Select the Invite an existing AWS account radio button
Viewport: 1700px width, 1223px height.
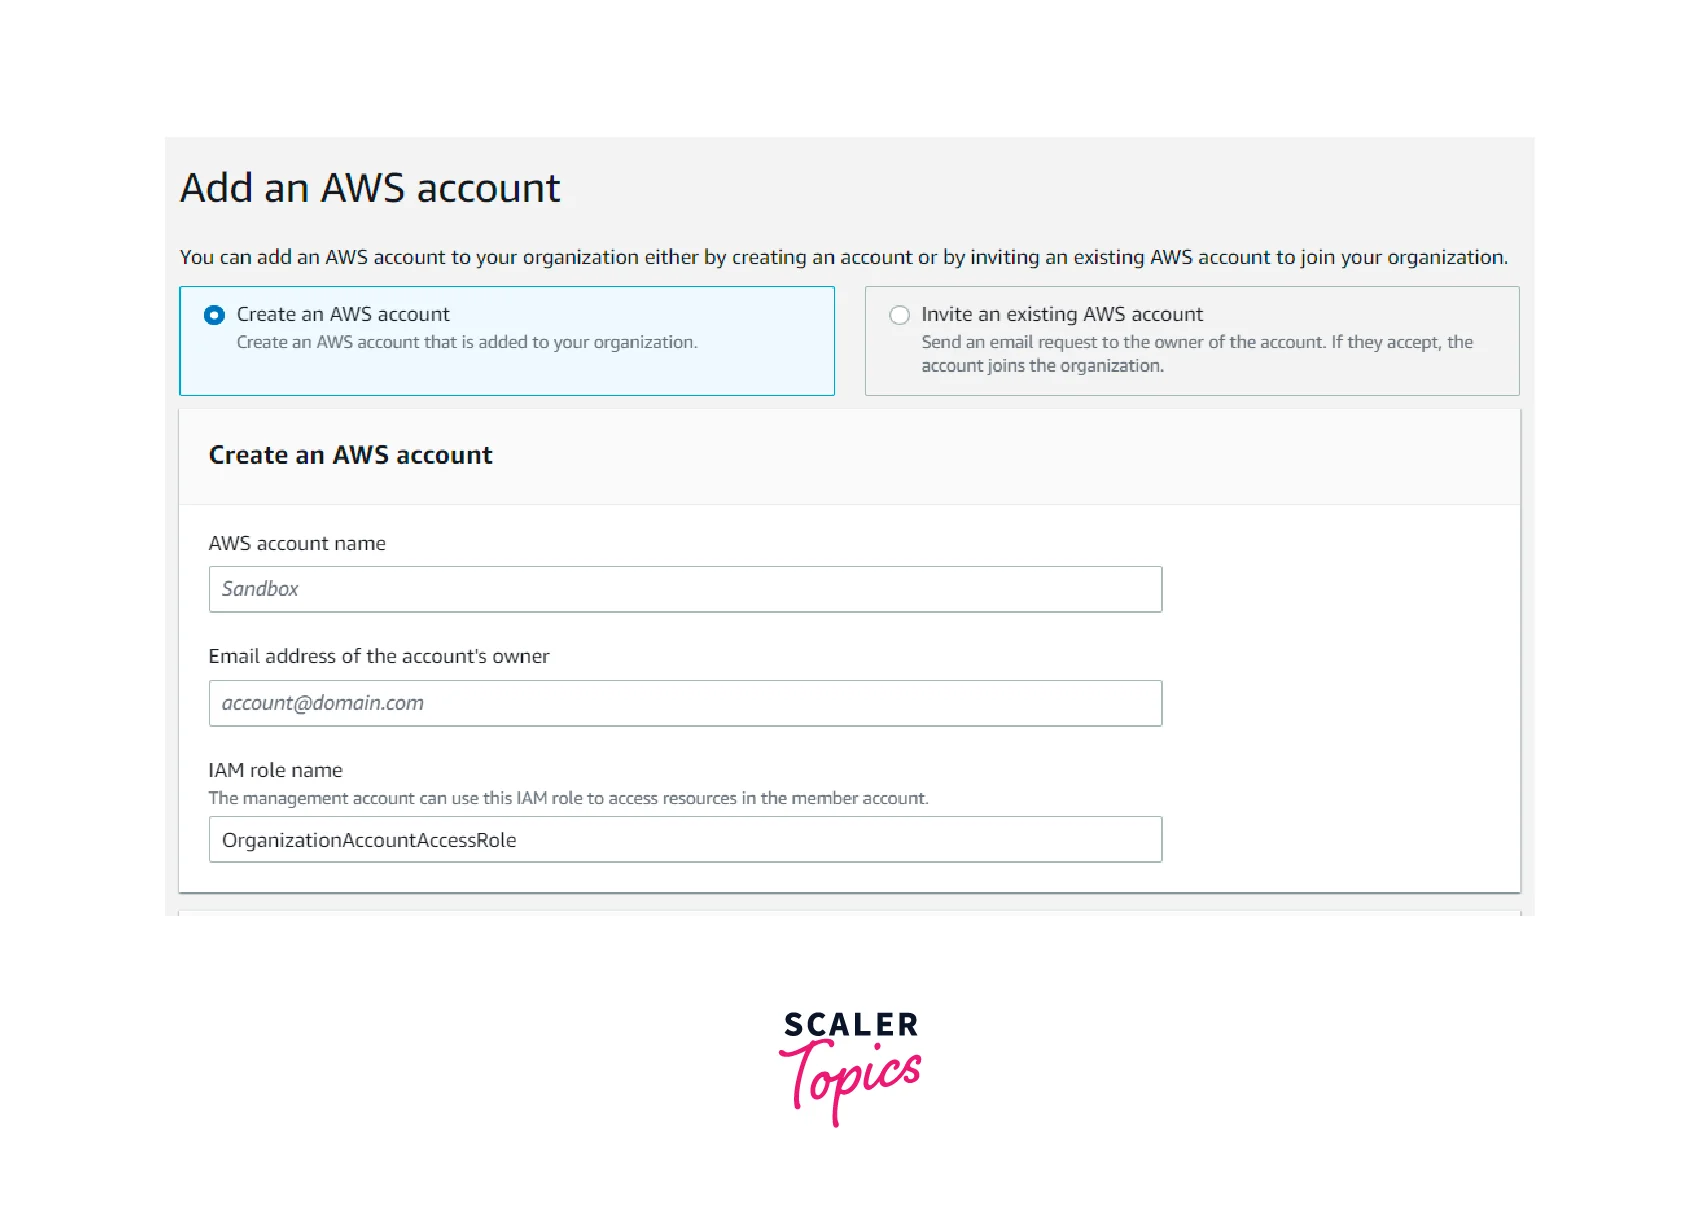pyautogui.click(x=899, y=315)
